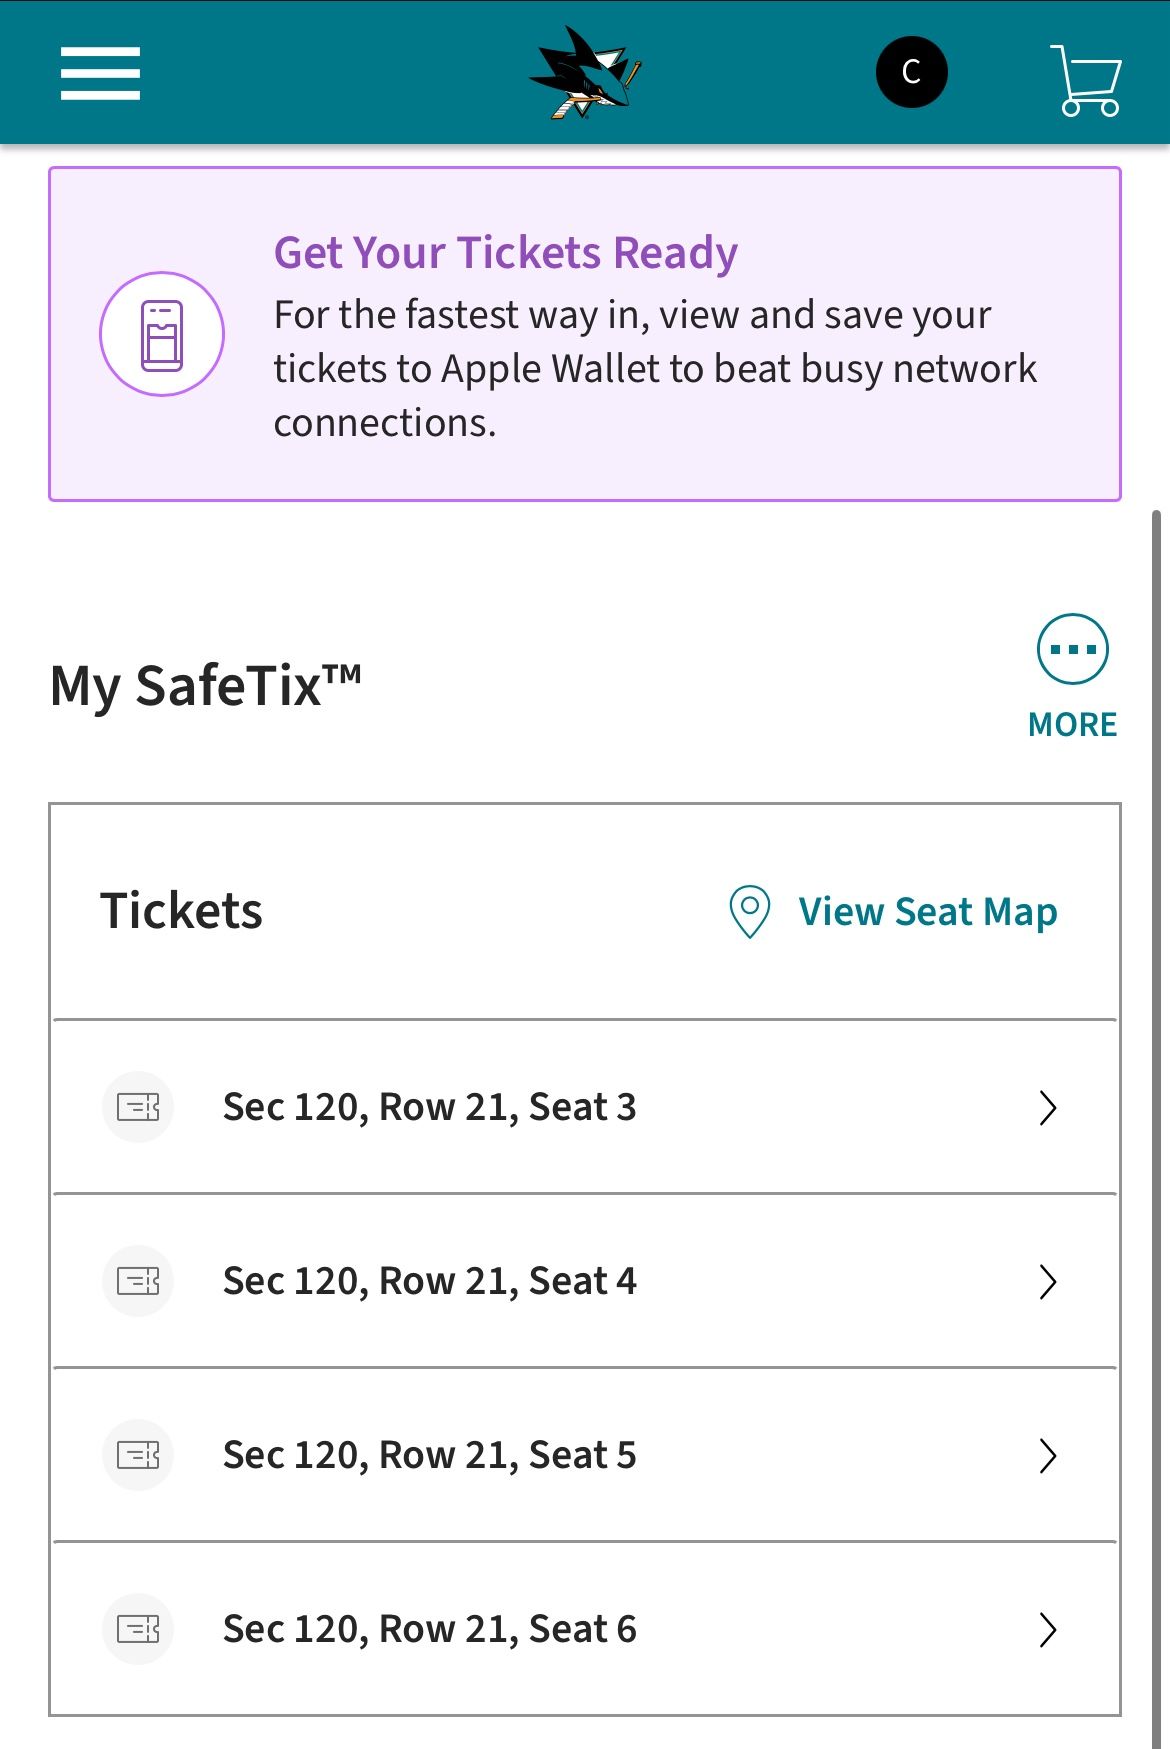1170x1749 pixels.
Task: Open the account profile avatar C
Action: pyautogui.click(x=911, y=72)
